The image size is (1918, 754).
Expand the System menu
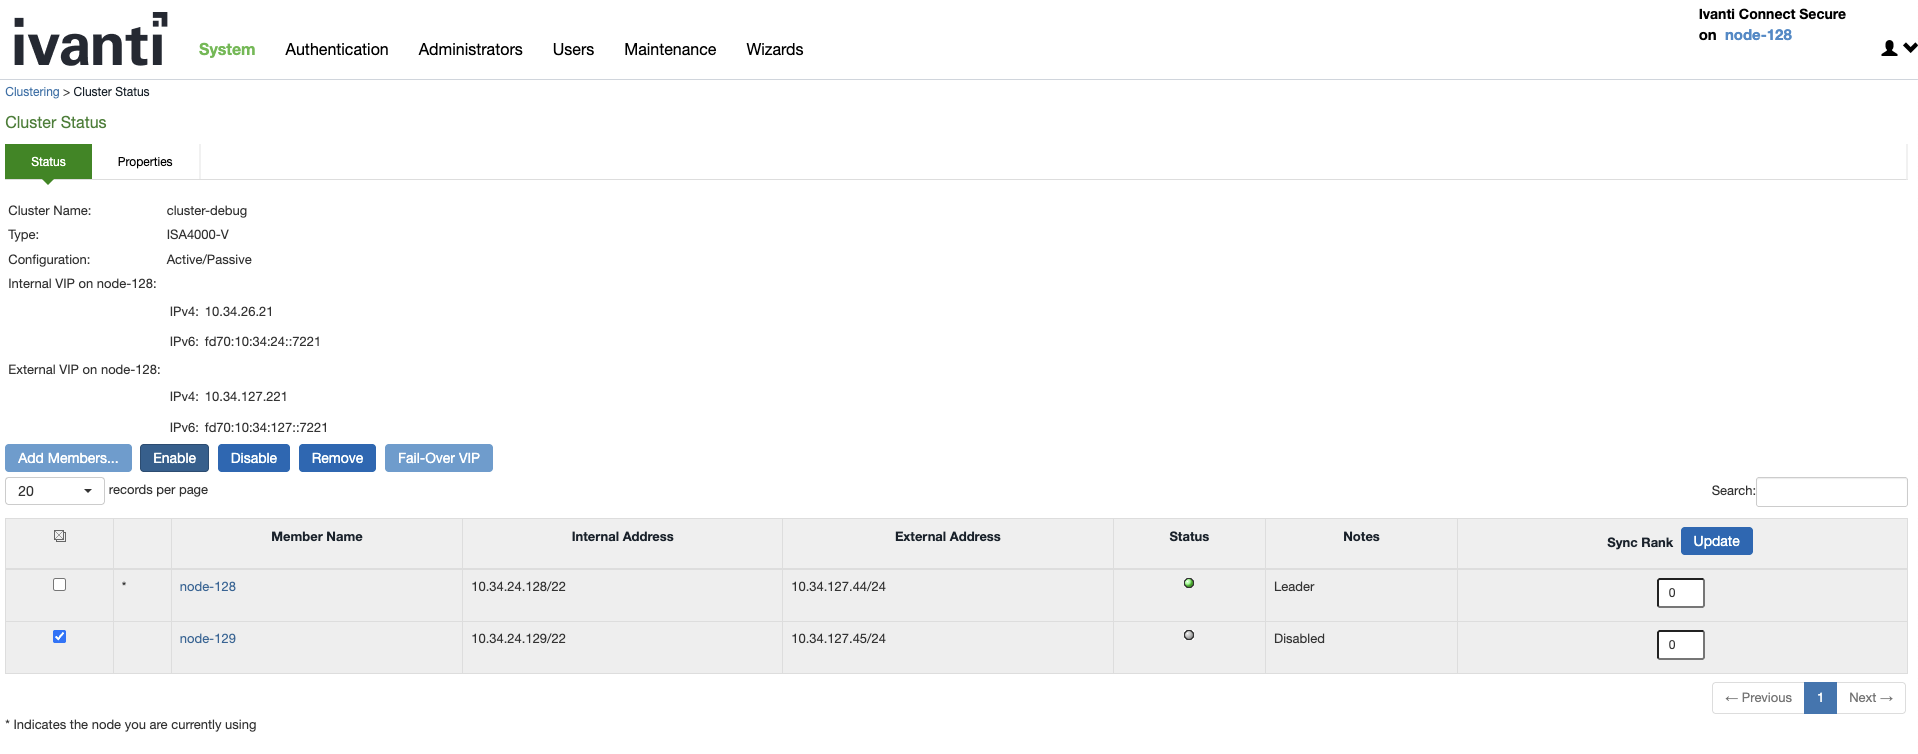pyautogui.click(x=227, y=49)
